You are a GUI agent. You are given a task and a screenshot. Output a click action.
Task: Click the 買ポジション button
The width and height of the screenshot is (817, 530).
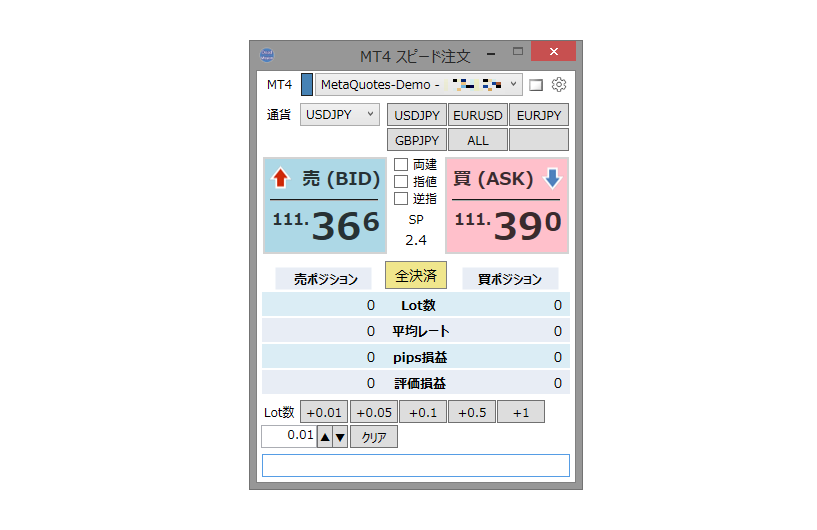pos(510,279)
